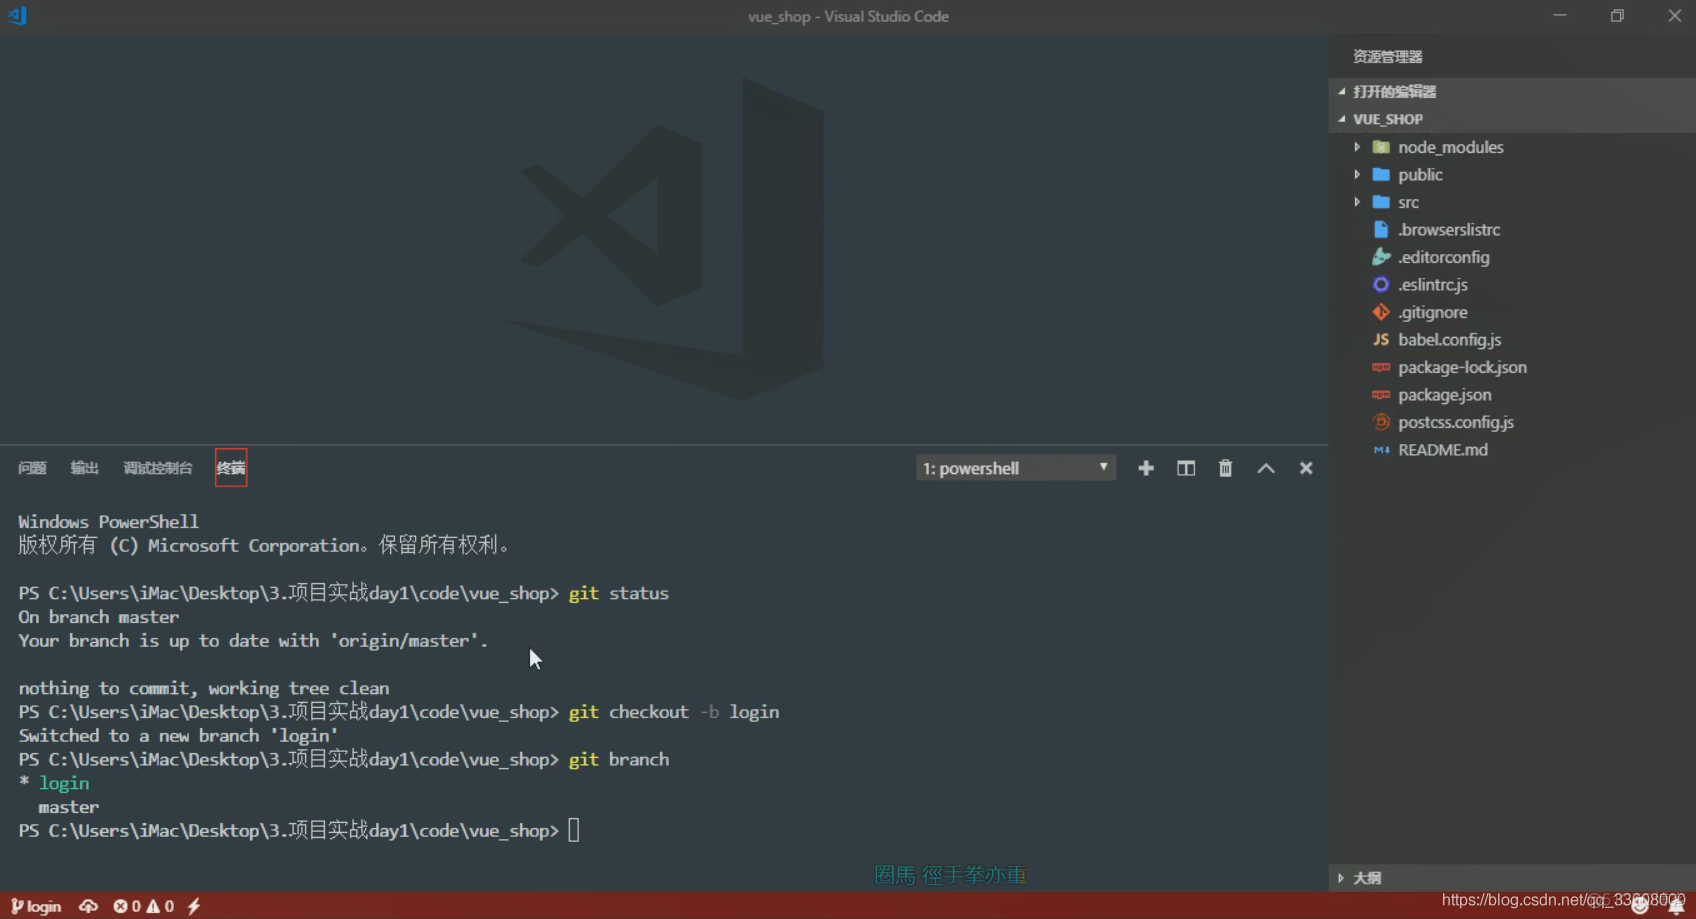Expand the public folder
The height and width of the screenshot is (919, 1696).
click(x=1357, y=174)
